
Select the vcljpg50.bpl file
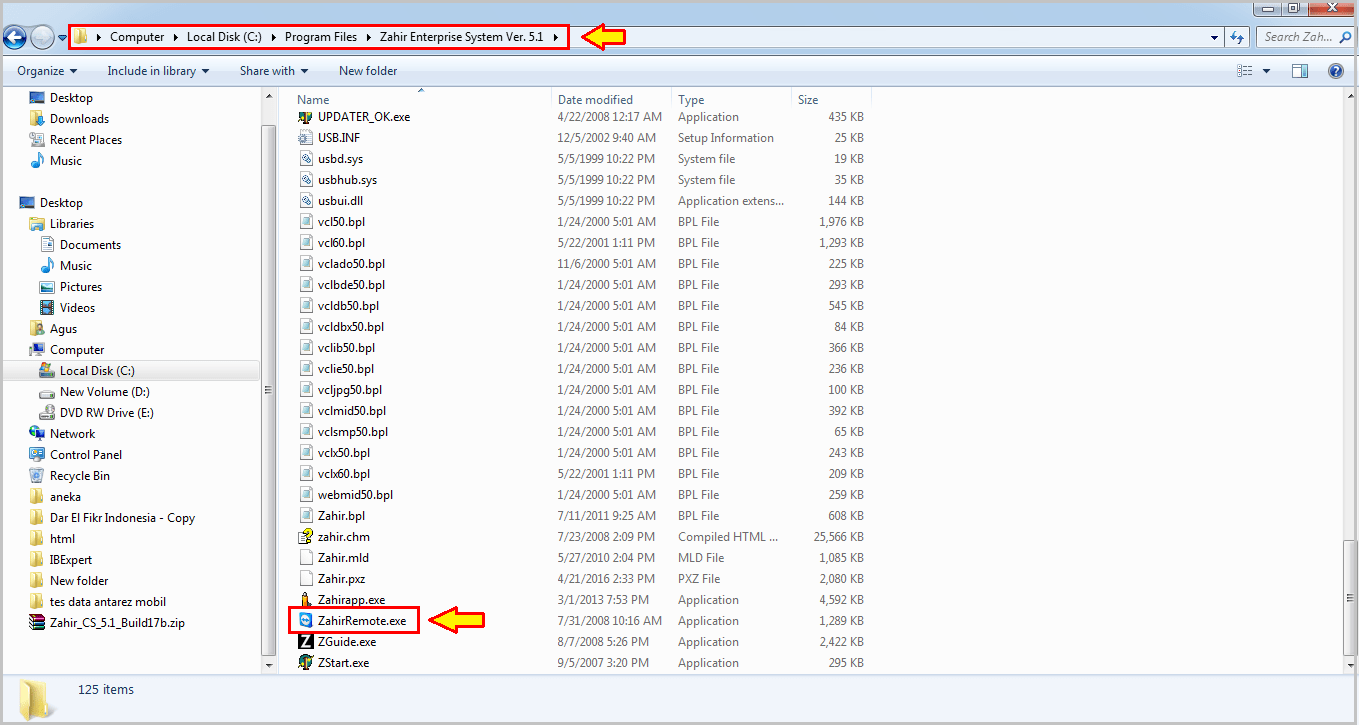349,390
